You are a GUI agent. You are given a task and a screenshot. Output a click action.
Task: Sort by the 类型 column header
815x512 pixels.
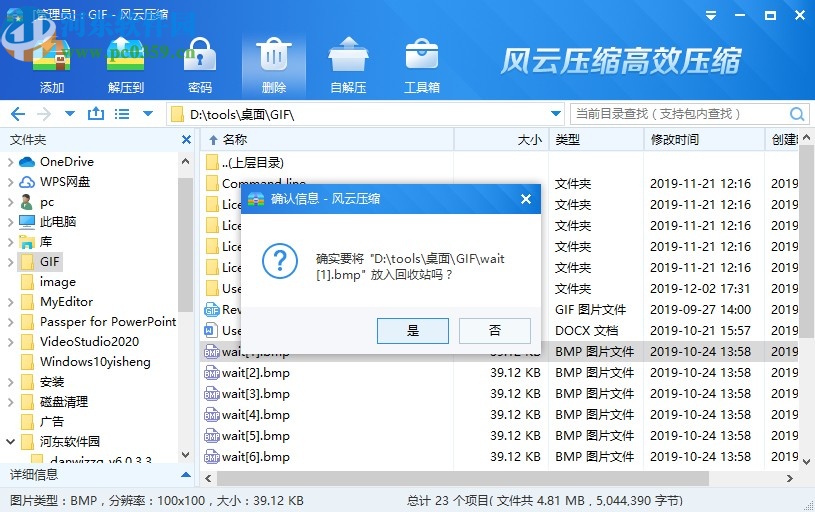pyautogui.click(x=596, y=139)
